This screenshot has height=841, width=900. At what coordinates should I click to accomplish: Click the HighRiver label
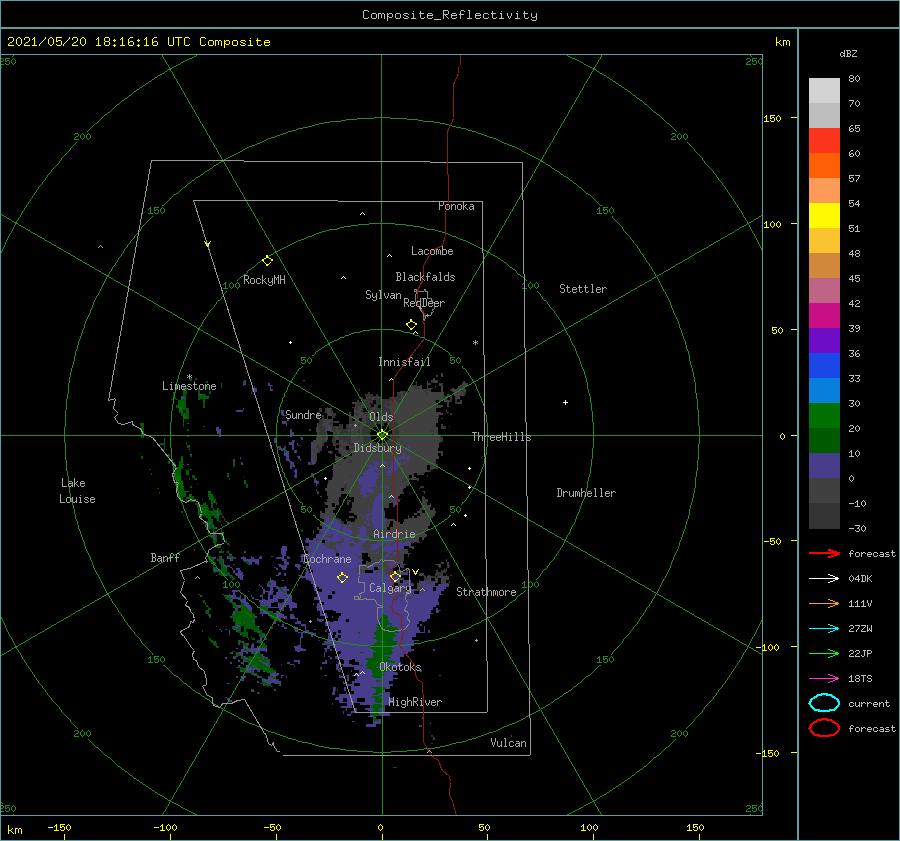click(x=415, y=702)
